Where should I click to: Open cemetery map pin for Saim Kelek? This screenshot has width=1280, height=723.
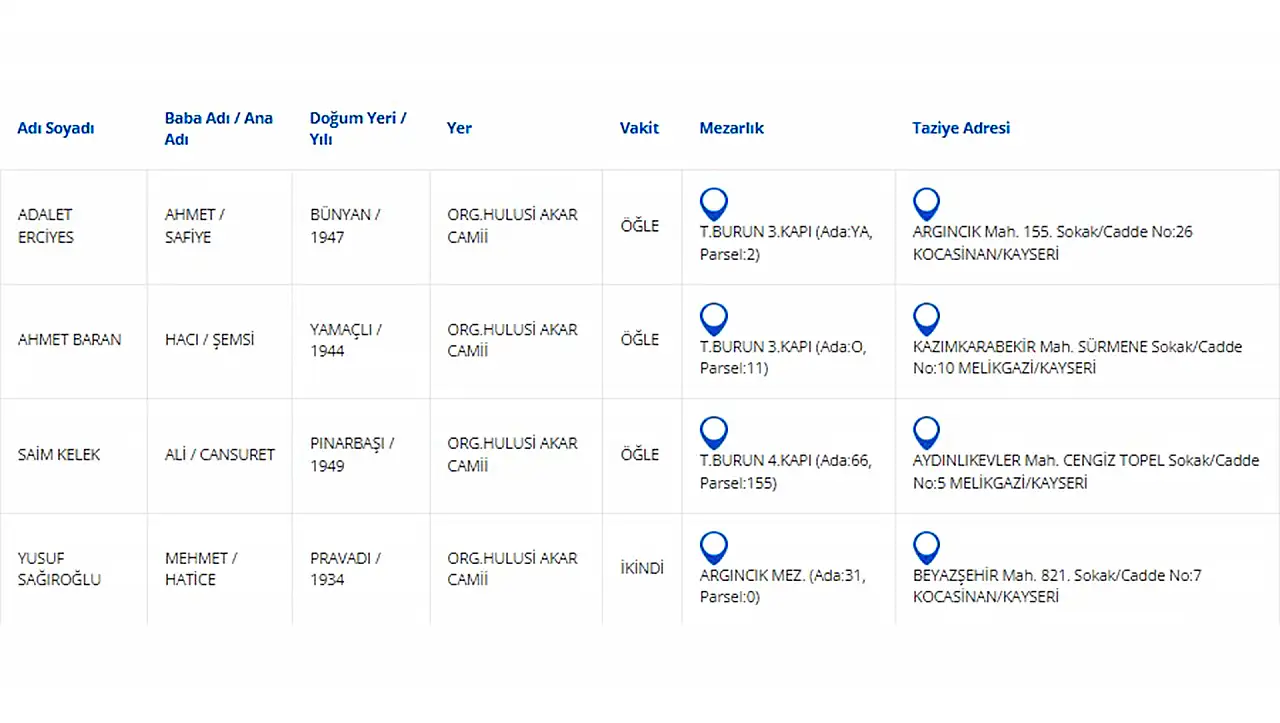pos(713,433)
